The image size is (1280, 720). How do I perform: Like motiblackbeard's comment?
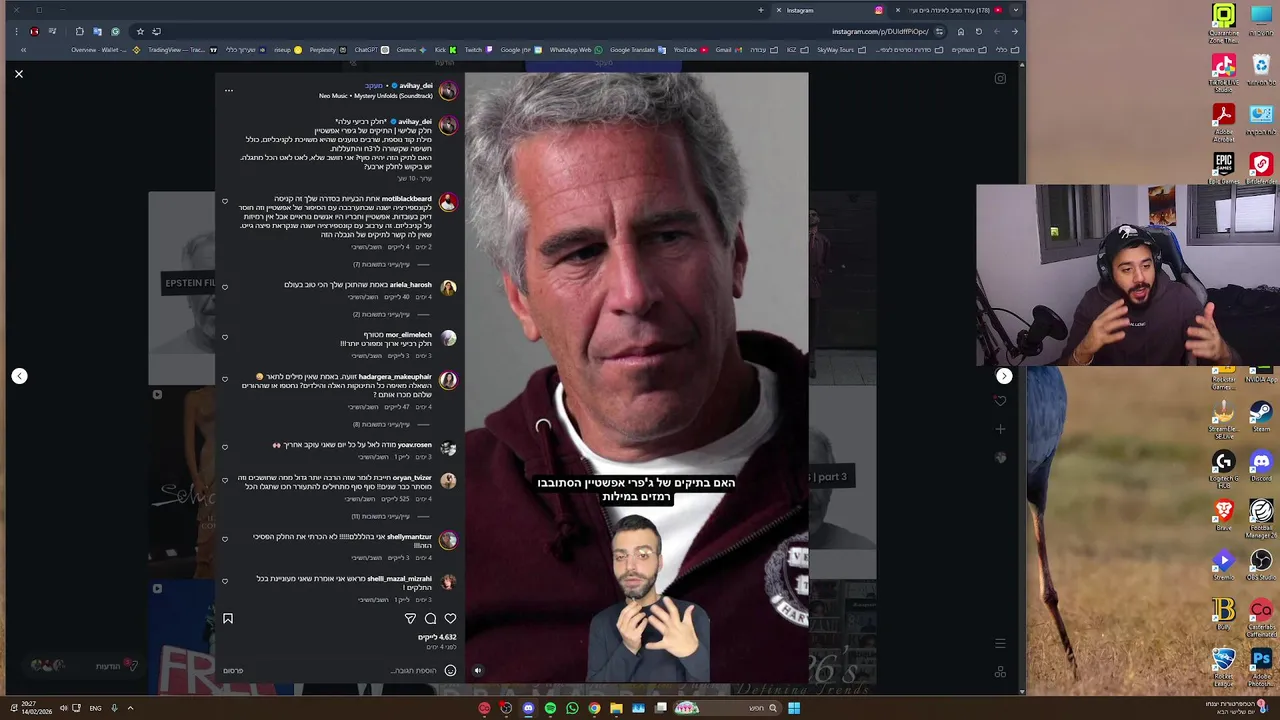coord(225,202)
